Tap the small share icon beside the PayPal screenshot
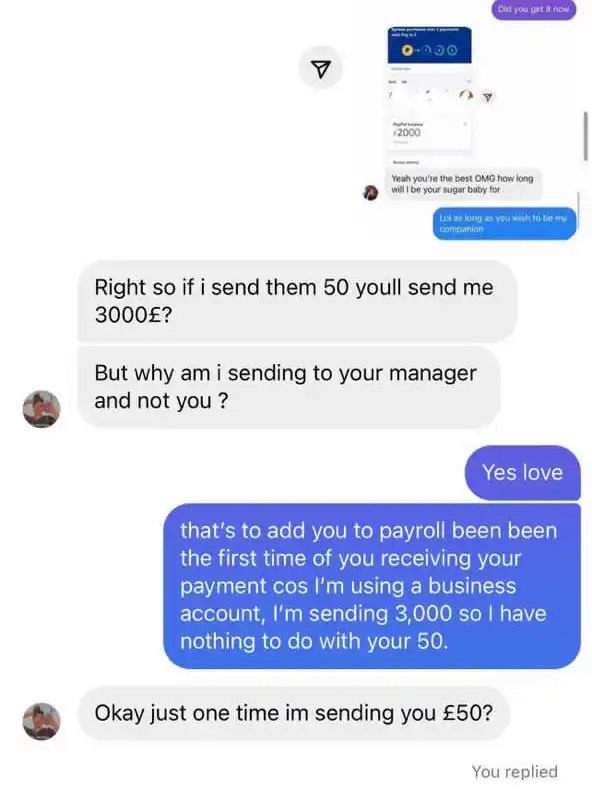592x792 pixels. 487,97
